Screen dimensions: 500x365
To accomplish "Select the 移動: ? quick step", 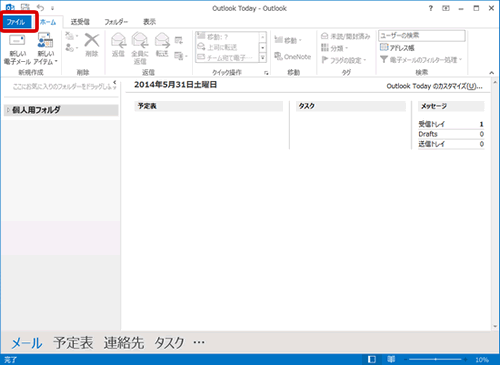I will pos(227,37).
